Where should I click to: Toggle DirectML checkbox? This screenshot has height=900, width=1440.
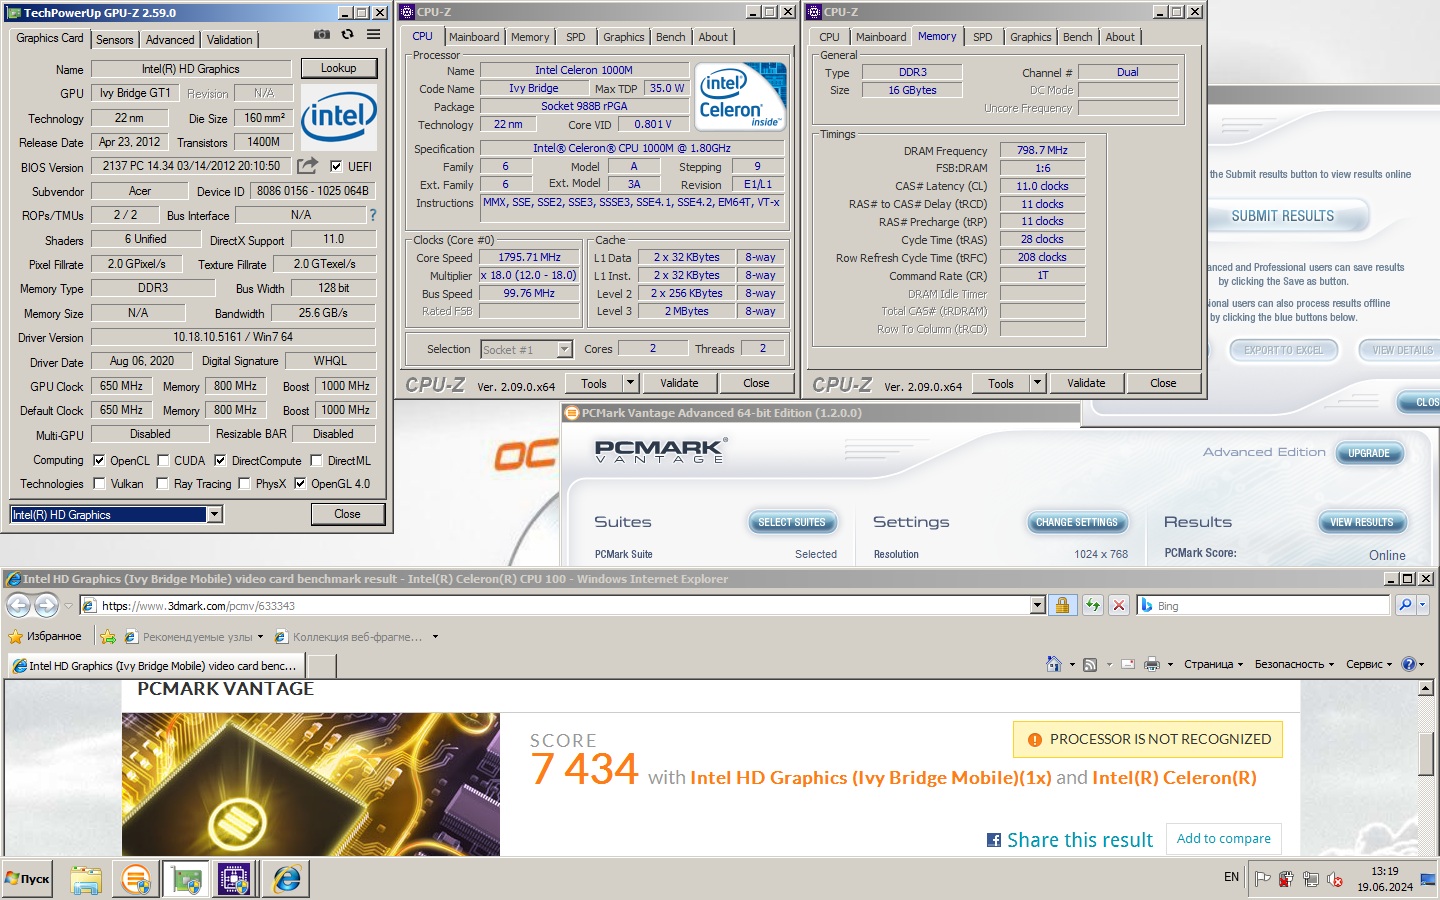pyautogui.click(x=316, y=461)
